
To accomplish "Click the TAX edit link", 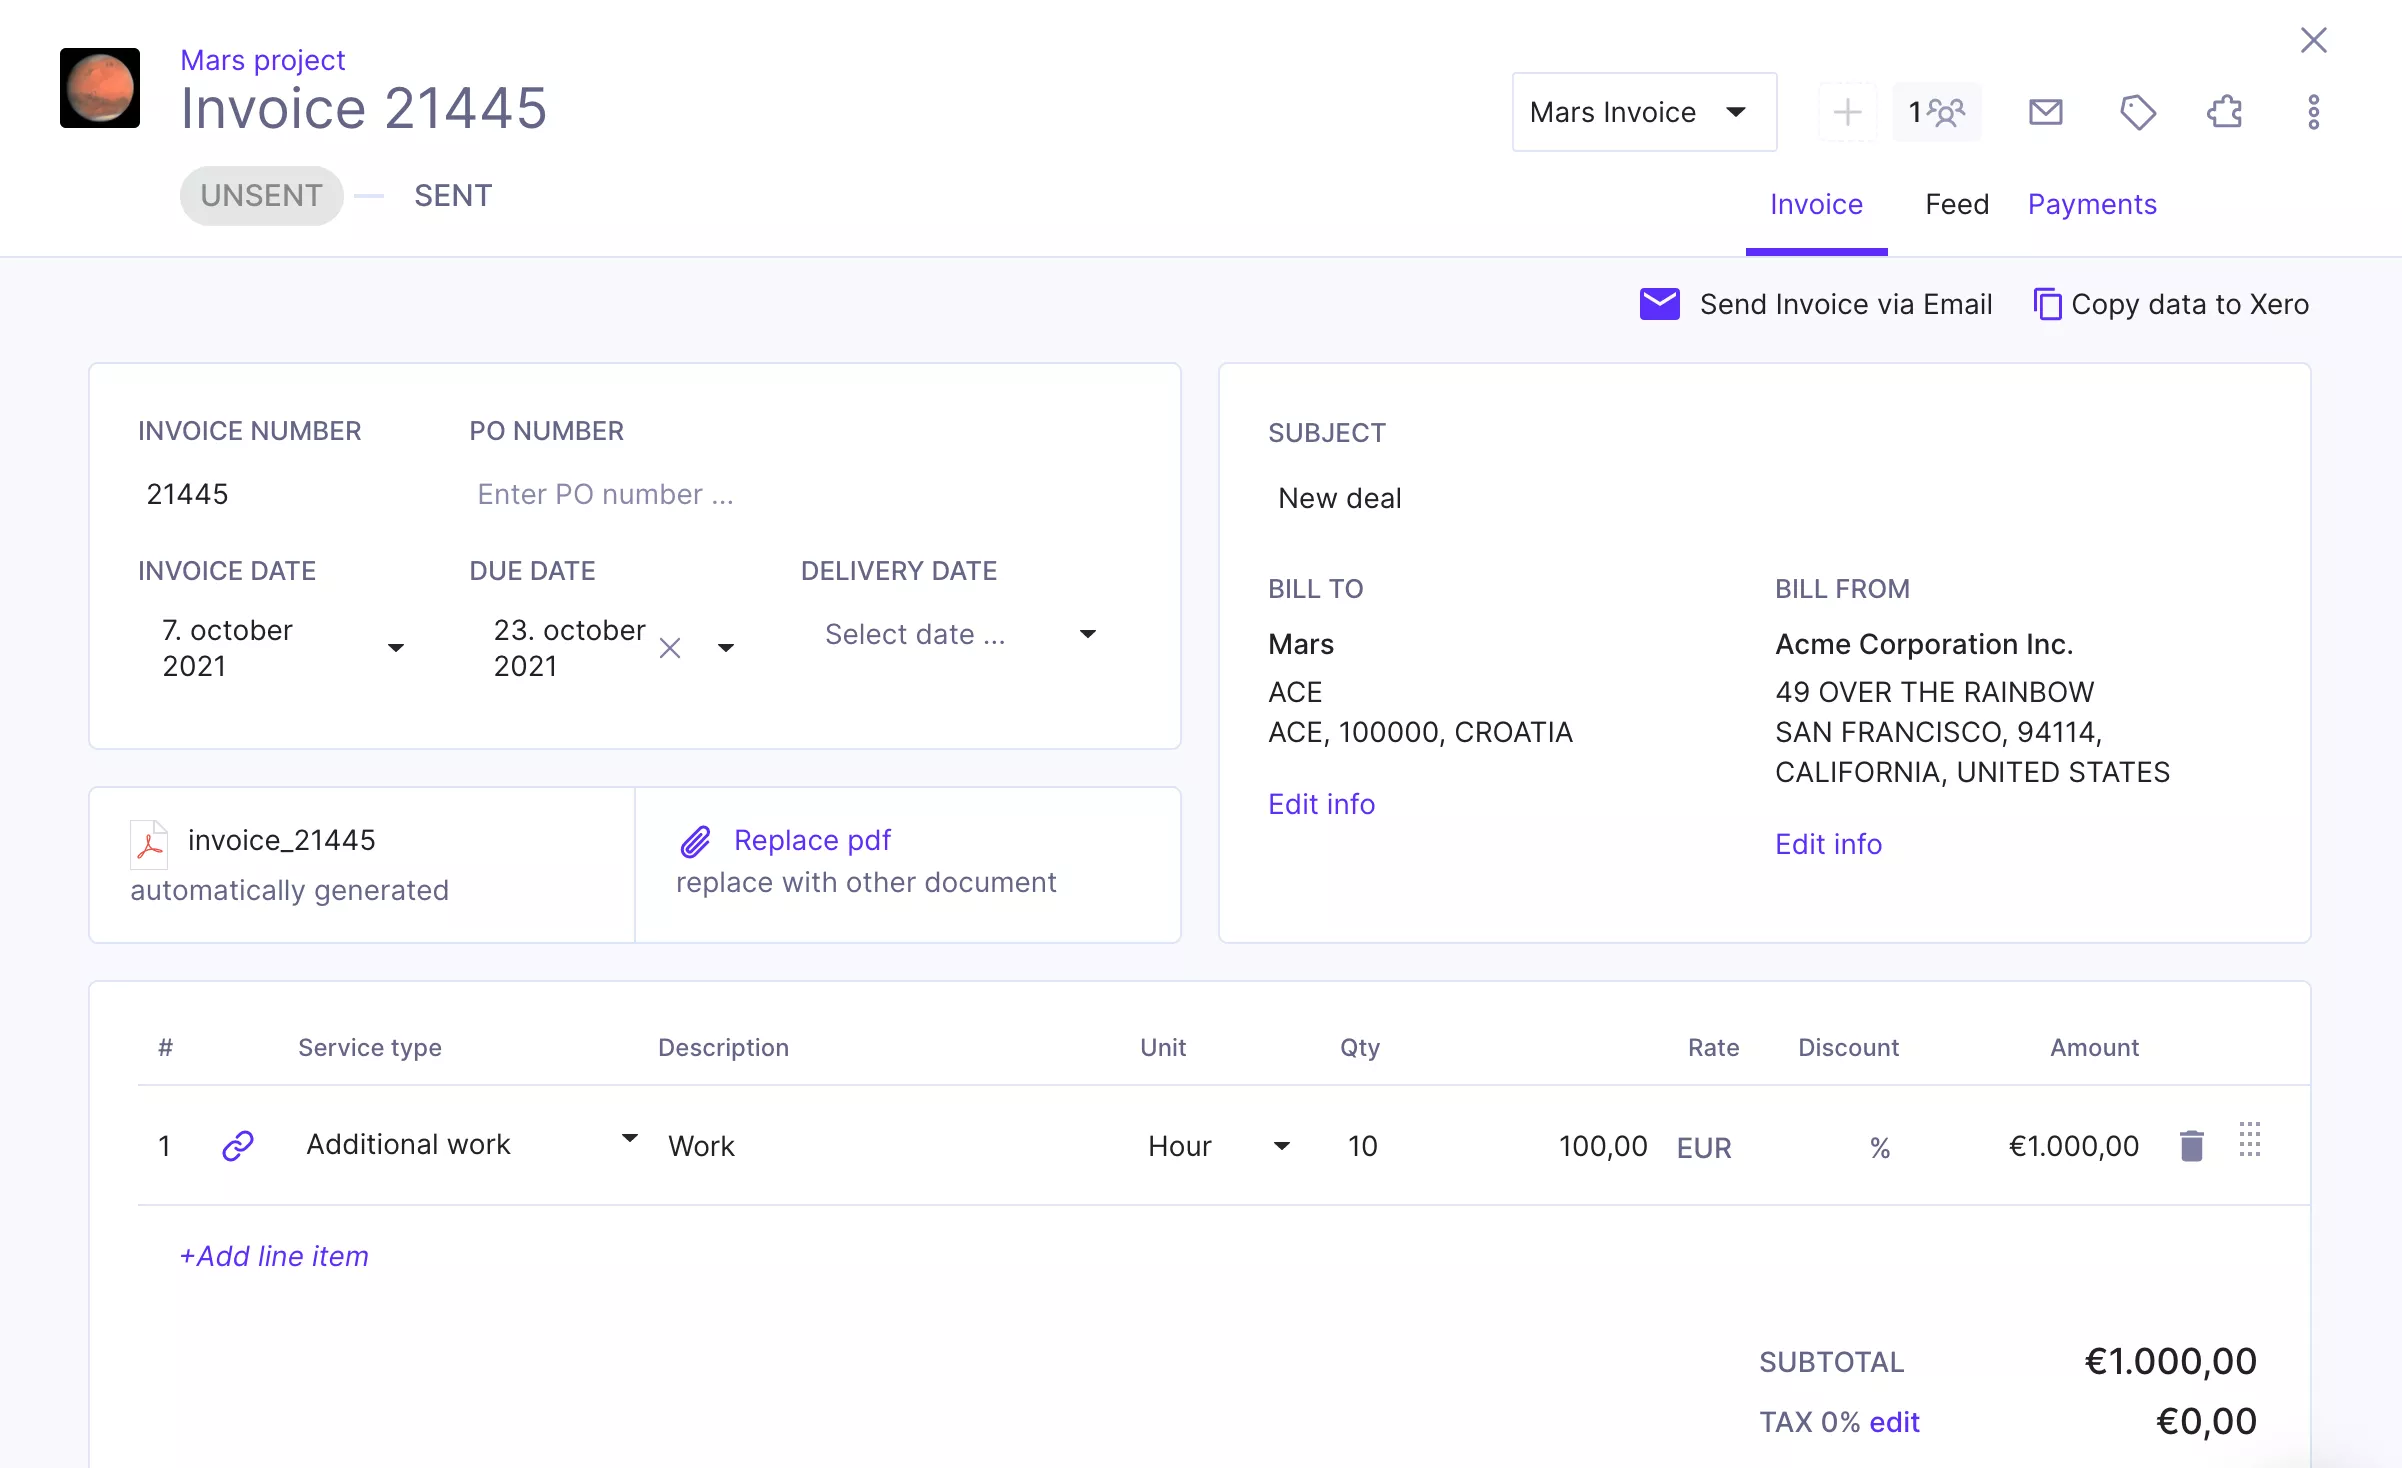I will click(1894, 1422).
